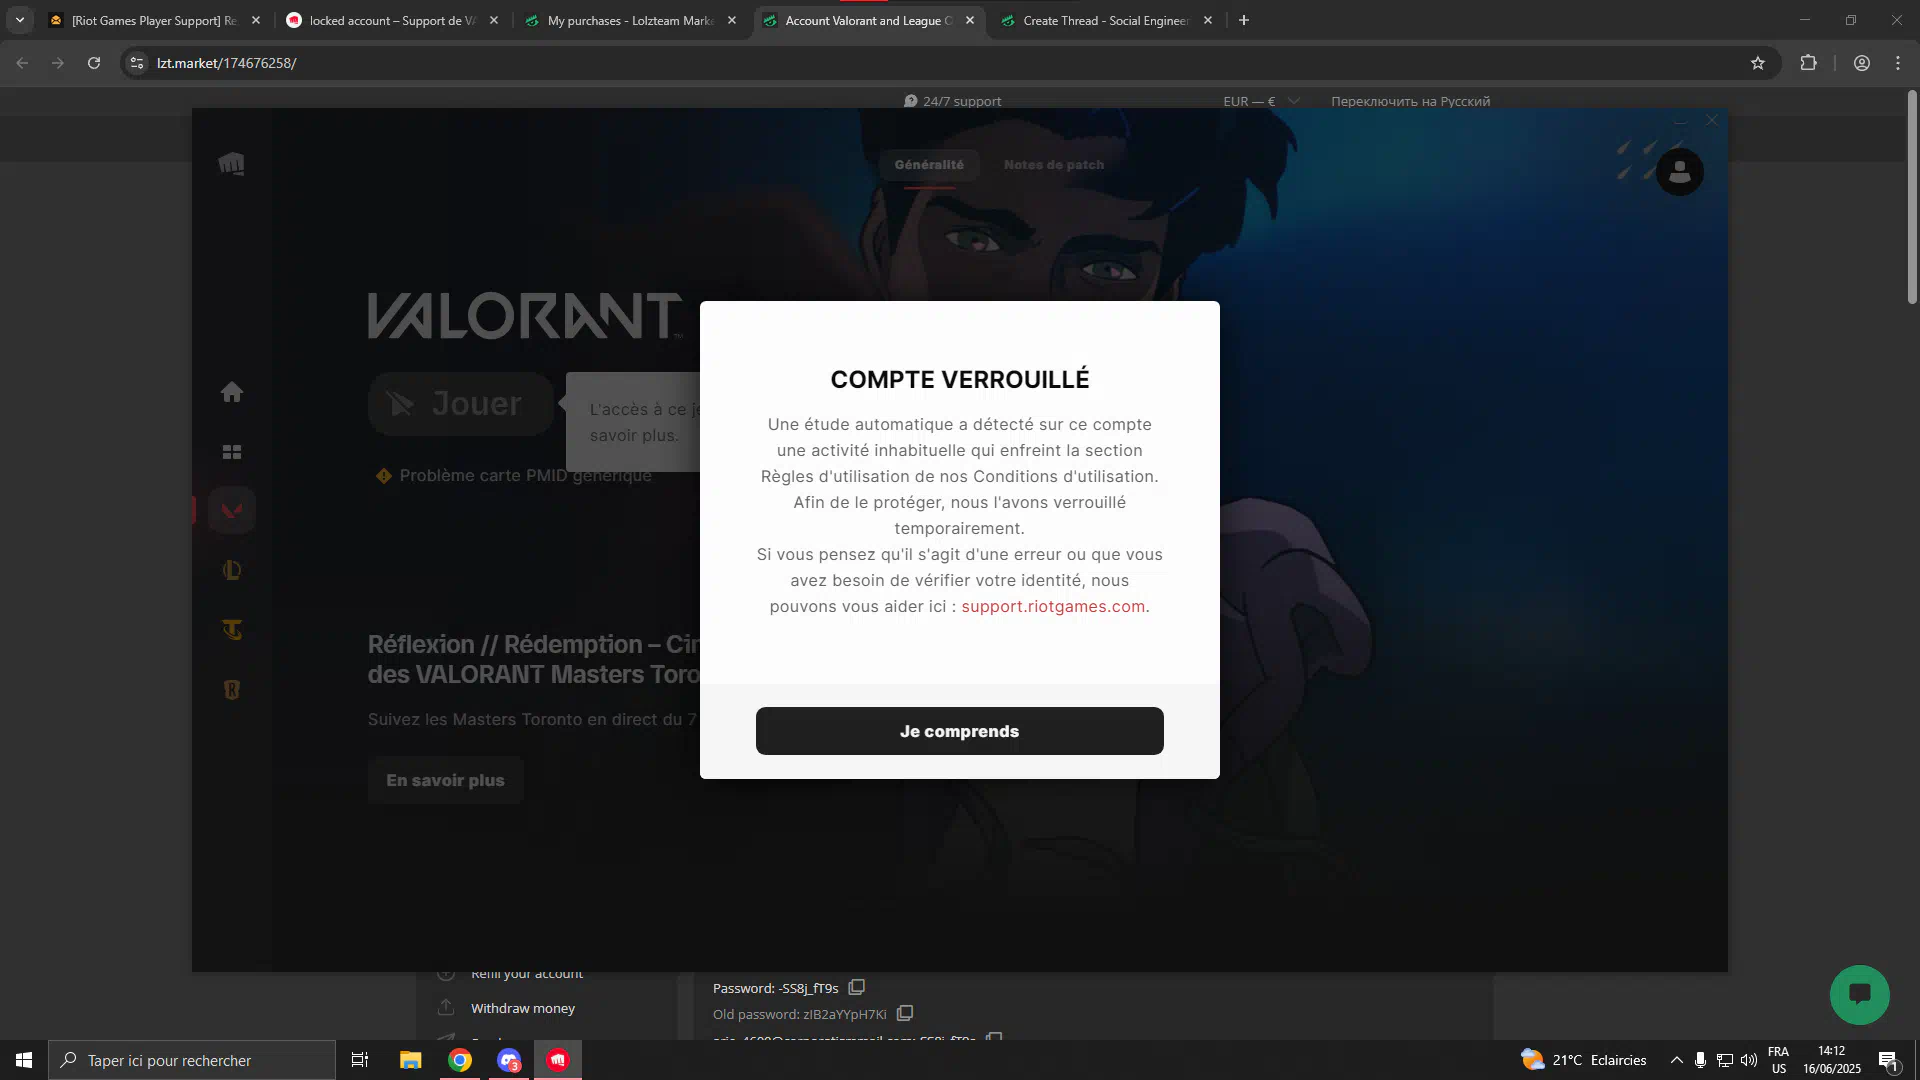Open the Chrome three-dot menu
The height and width of the screenshot is (1080, 1920).
click(1898, 63)
